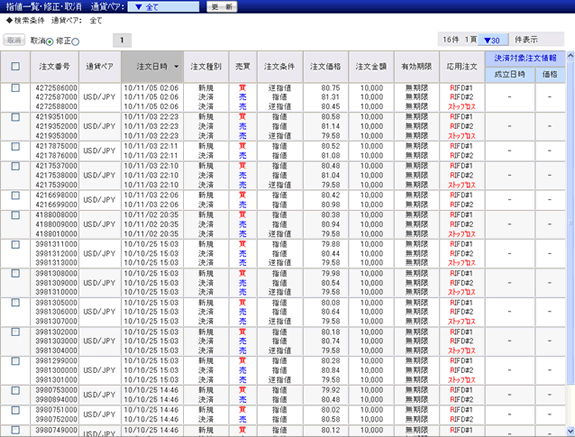
Task: Click price 81.14
Action: (x=330, y=126)
